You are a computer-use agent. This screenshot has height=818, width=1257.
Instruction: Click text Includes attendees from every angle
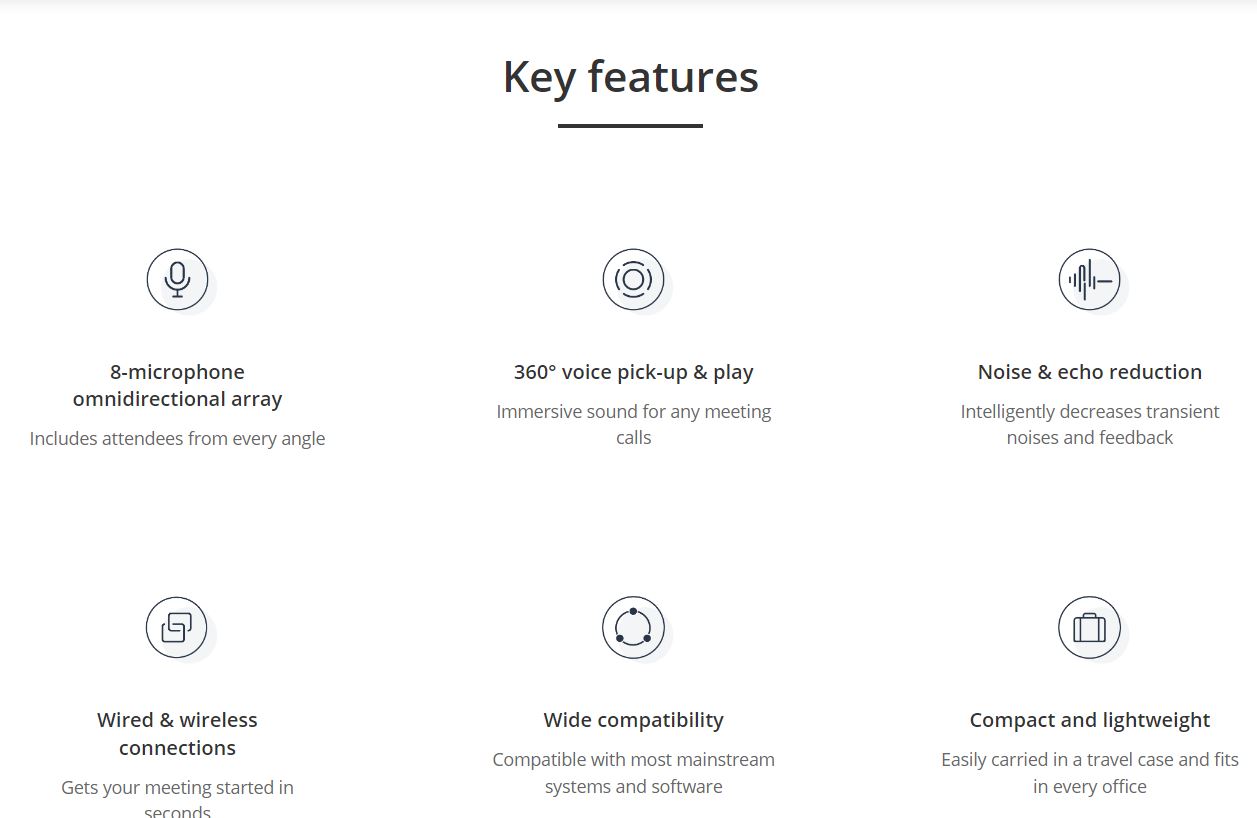tap(178, 438)
